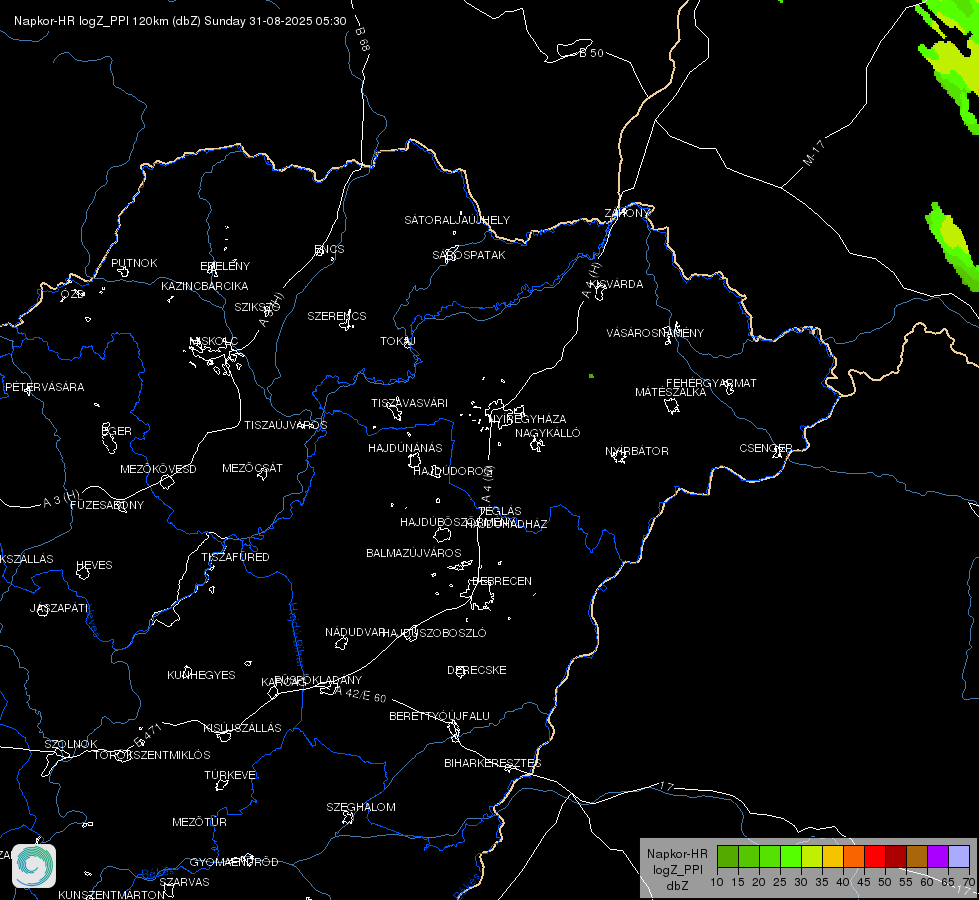Click the PUTNOK label

point(134,263)
